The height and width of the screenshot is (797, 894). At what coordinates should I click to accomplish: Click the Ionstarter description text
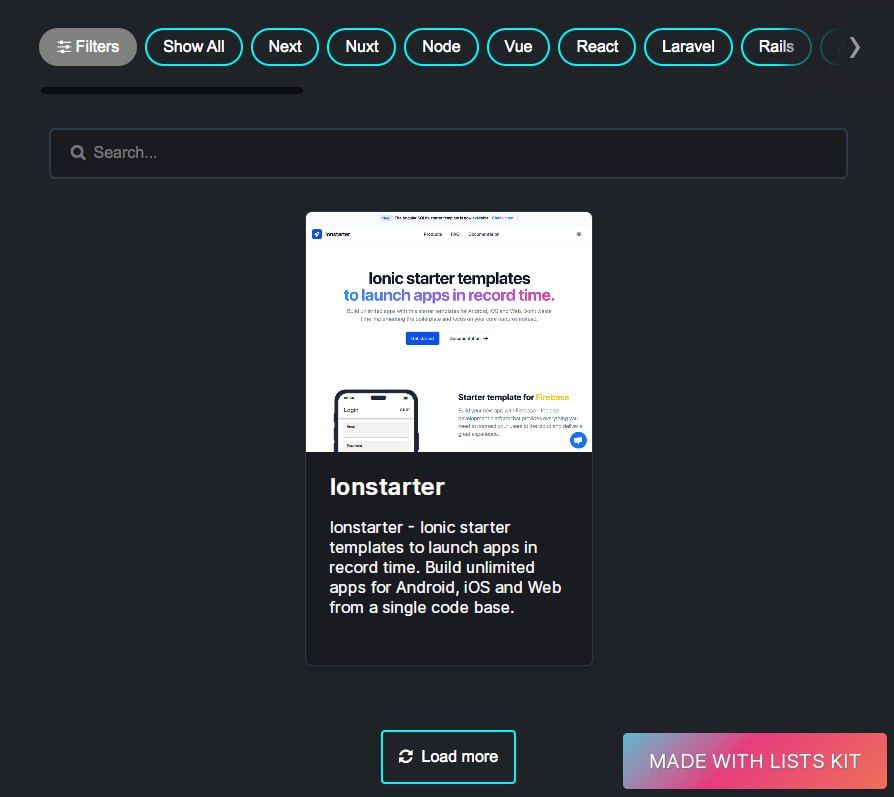(x=445, y=567)
